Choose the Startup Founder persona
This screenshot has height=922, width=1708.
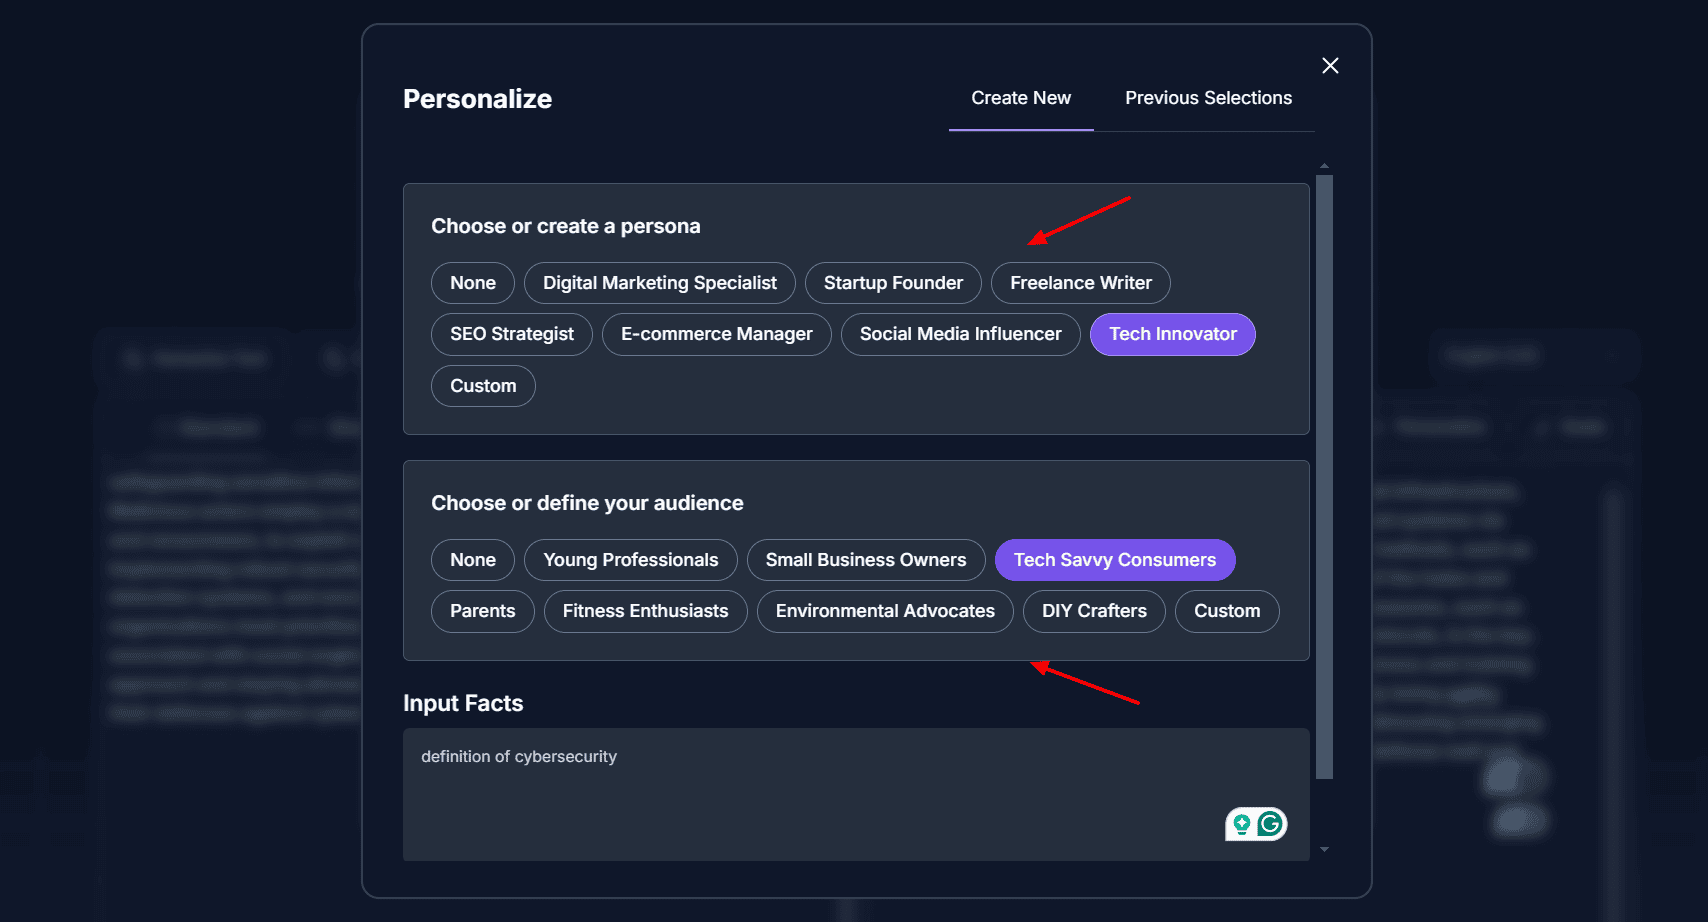pyautogui.click(x=893, y=283)
